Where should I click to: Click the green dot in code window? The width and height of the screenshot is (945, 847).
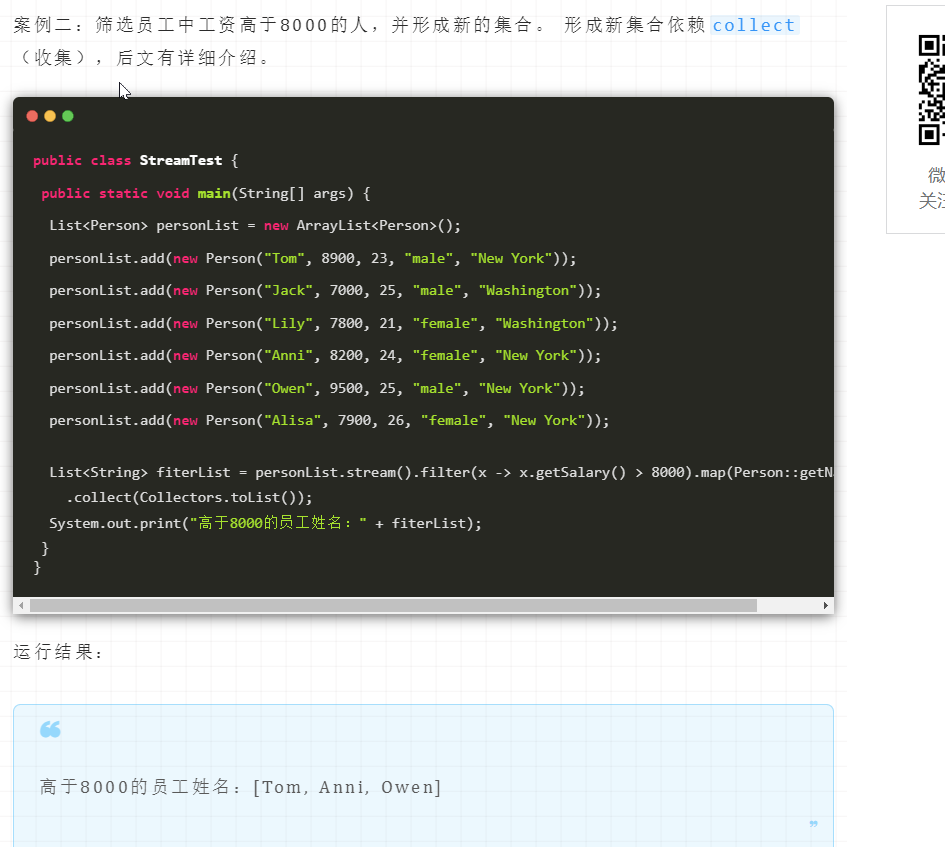point(68,116)
